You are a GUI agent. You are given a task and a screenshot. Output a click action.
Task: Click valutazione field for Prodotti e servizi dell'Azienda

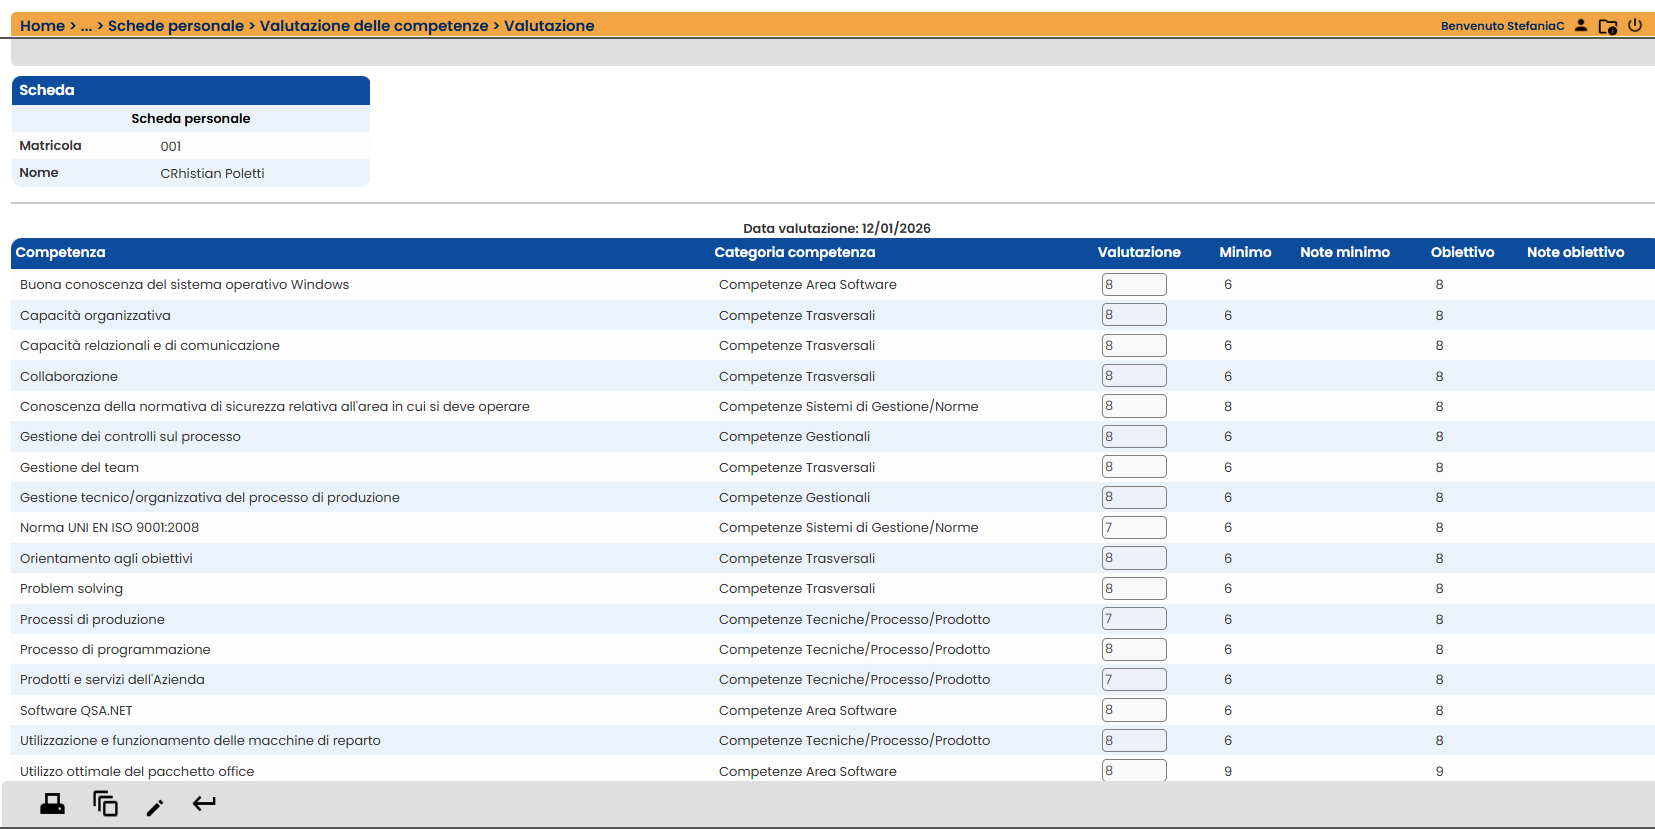pos(1134,680)
